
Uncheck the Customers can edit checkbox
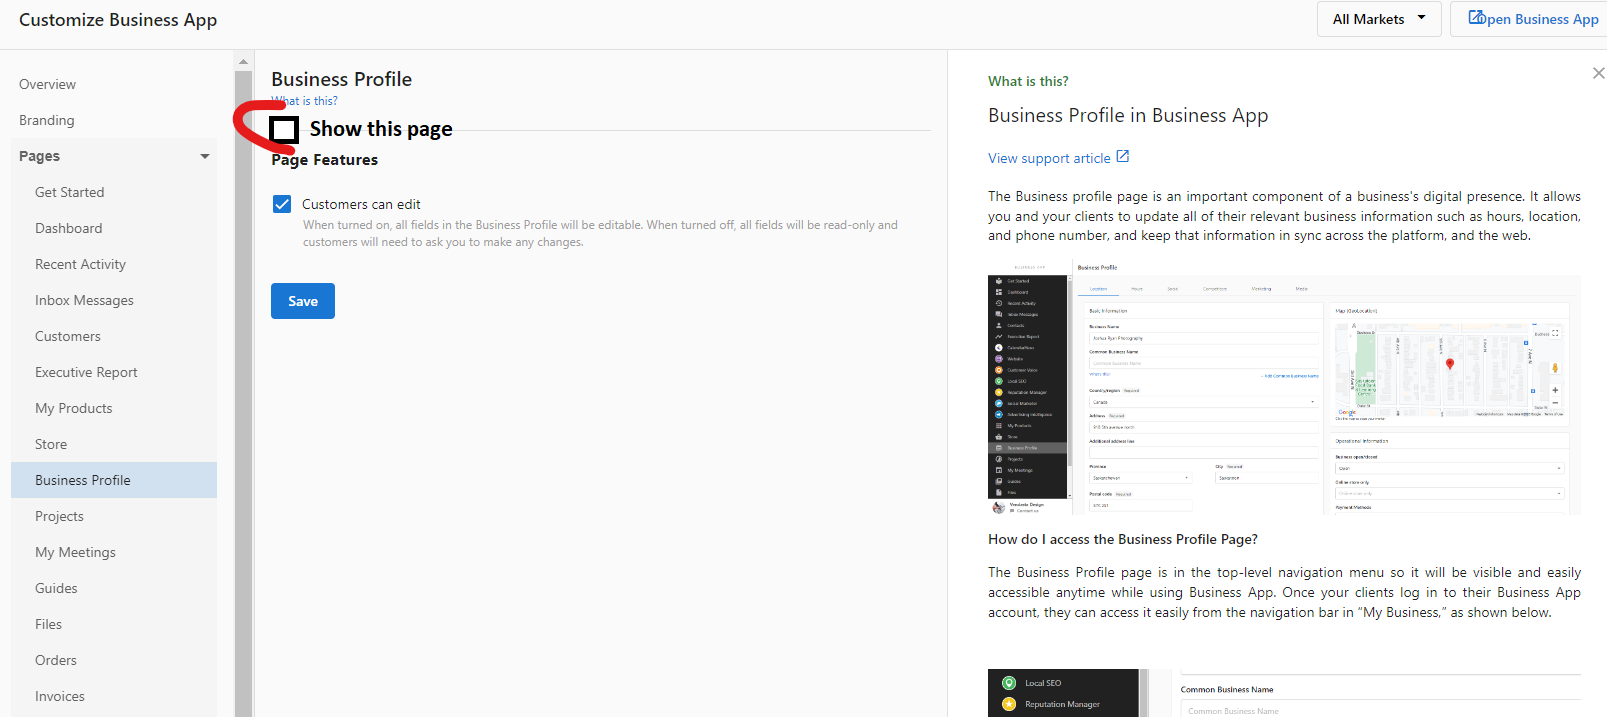click(x=282, y=204)
